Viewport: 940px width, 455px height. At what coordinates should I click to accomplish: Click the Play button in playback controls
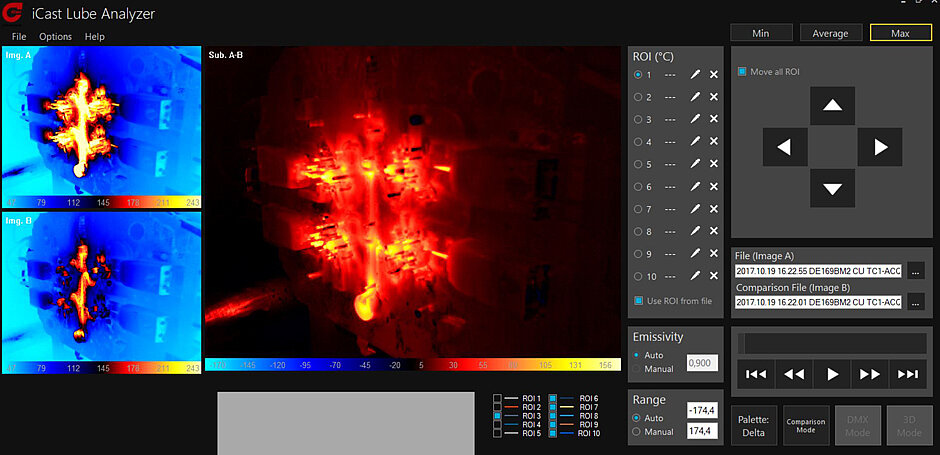tap(832, 374)
